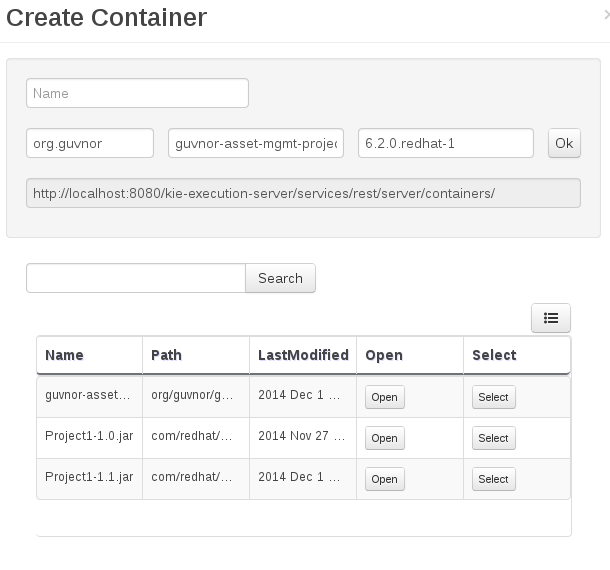Sort by the Path column header
Viewport: 610px width, 570px height.
[167, 355]
